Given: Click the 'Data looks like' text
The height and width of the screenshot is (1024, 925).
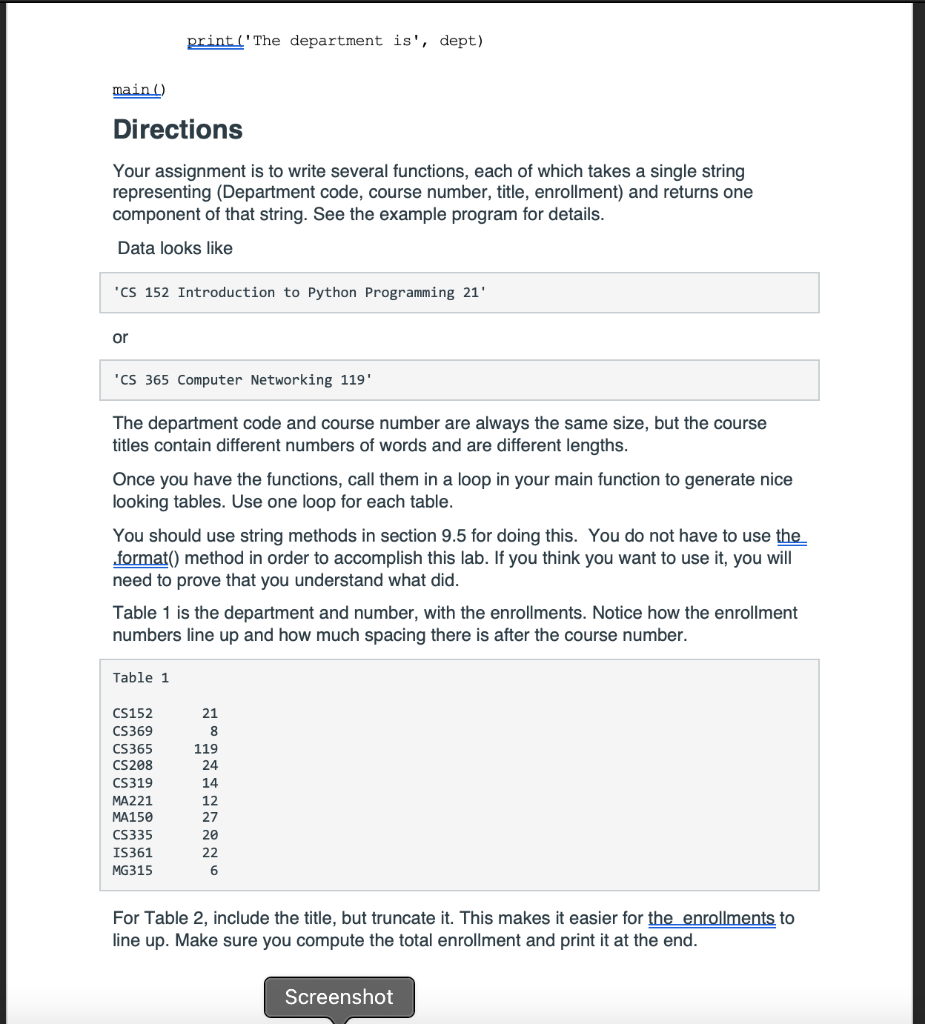Looking at the screenshot, I should (x=175, y=248).
